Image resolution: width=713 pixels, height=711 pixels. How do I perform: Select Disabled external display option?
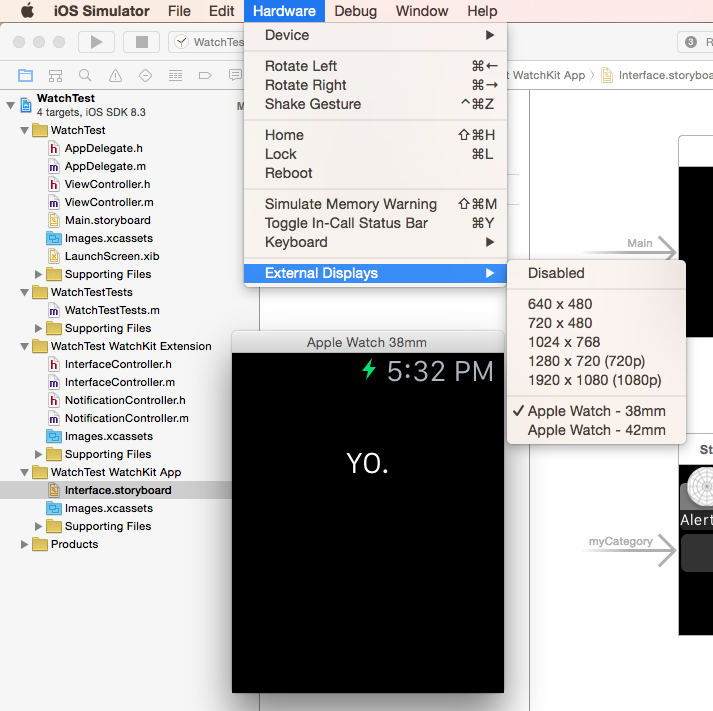tap(596, 273)
